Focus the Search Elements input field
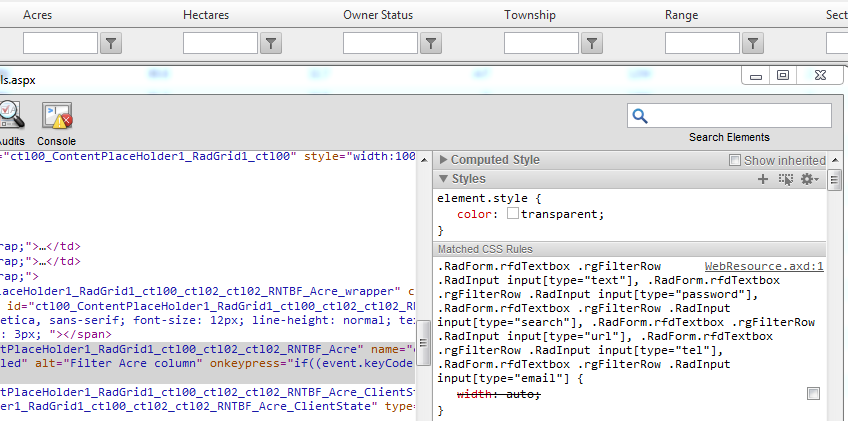This screenshot has height=421, width=848. [x=729, y=116]
